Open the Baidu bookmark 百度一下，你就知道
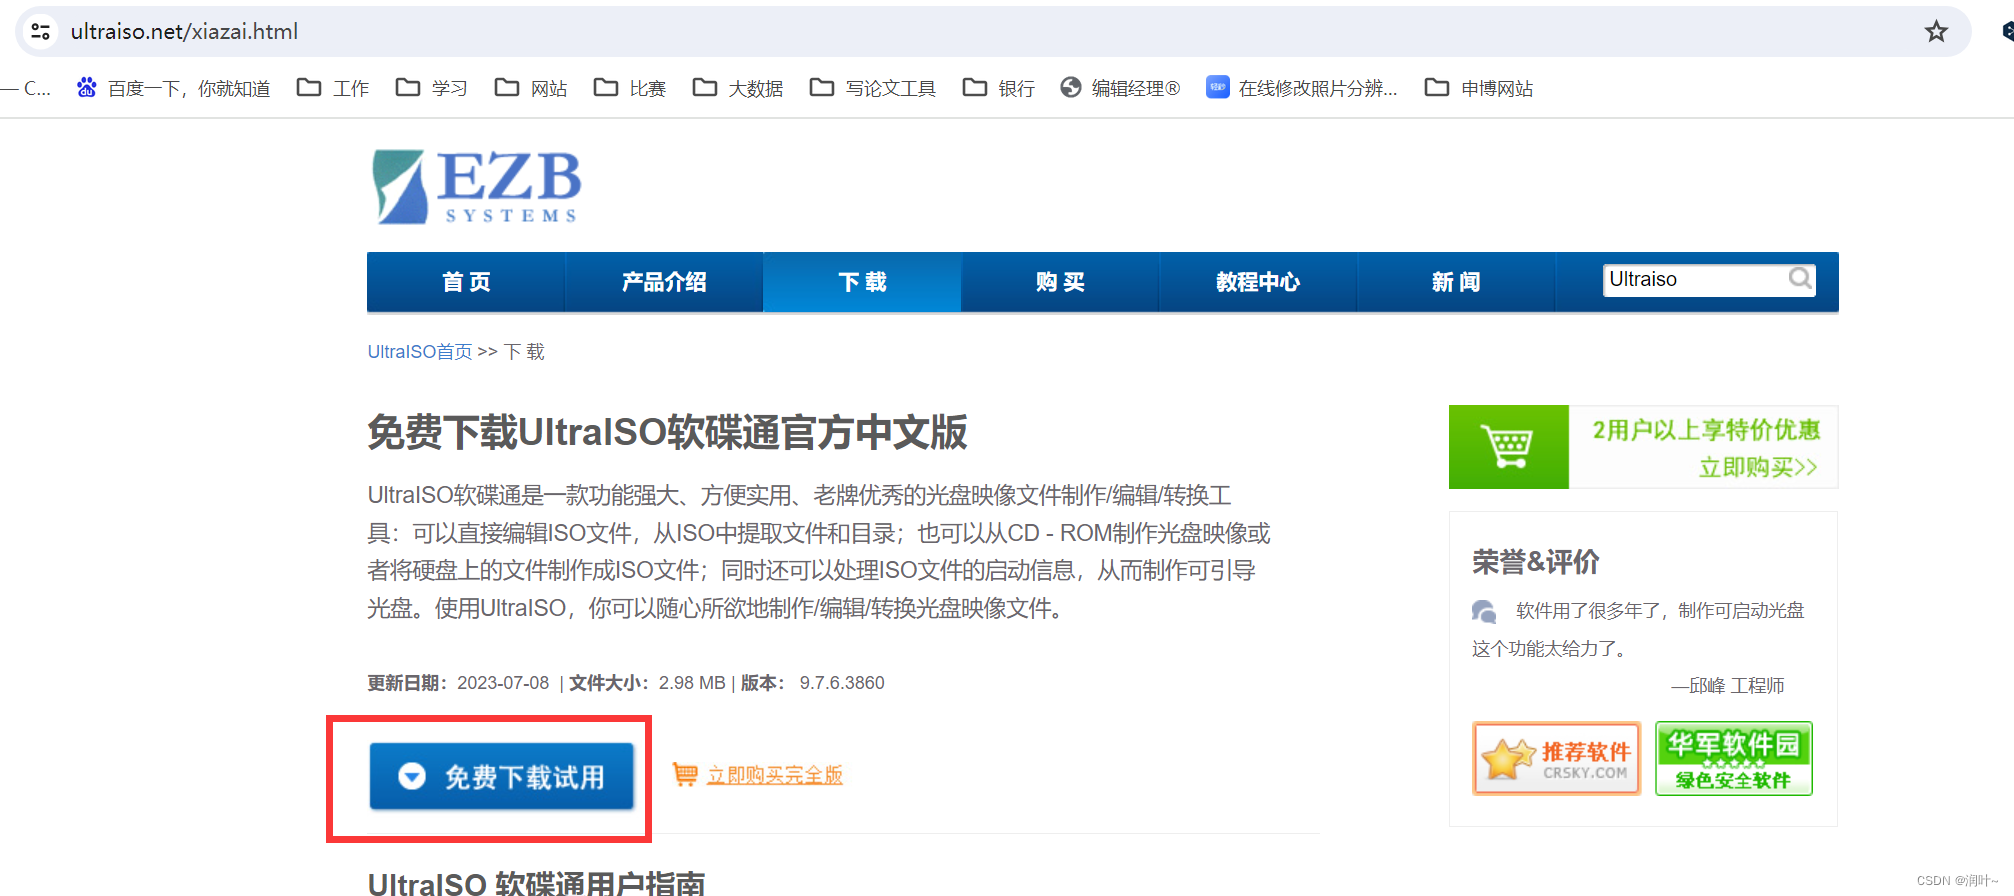The image size is (2014, 896). click(173, 89)
